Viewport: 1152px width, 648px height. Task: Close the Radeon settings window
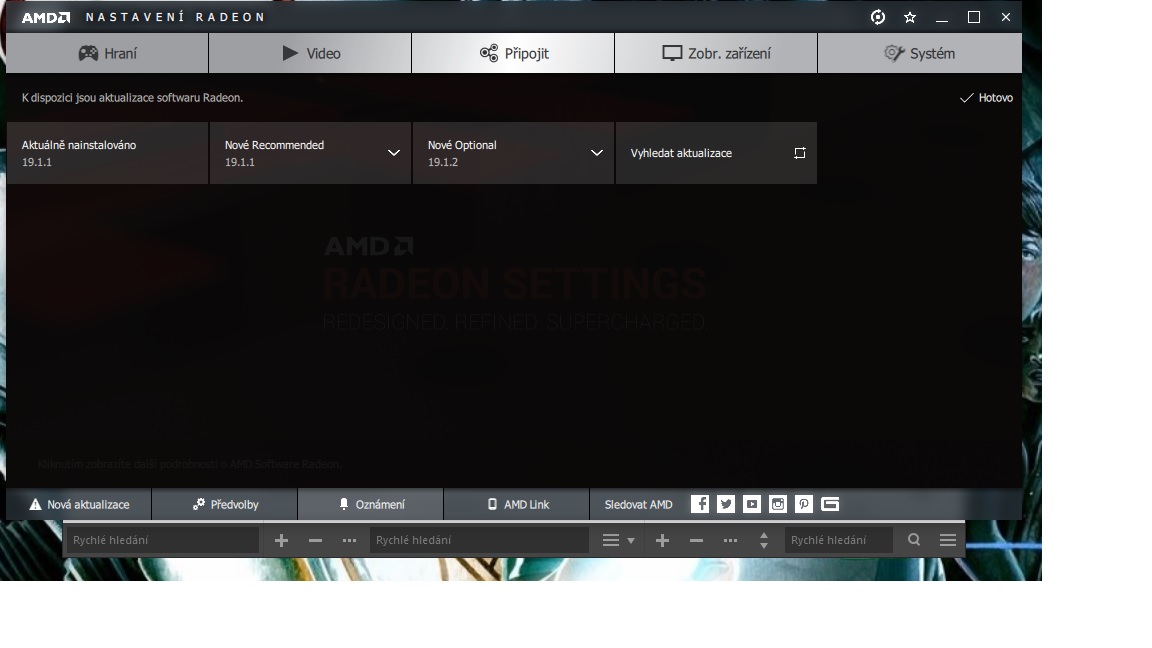(1006, 17)
